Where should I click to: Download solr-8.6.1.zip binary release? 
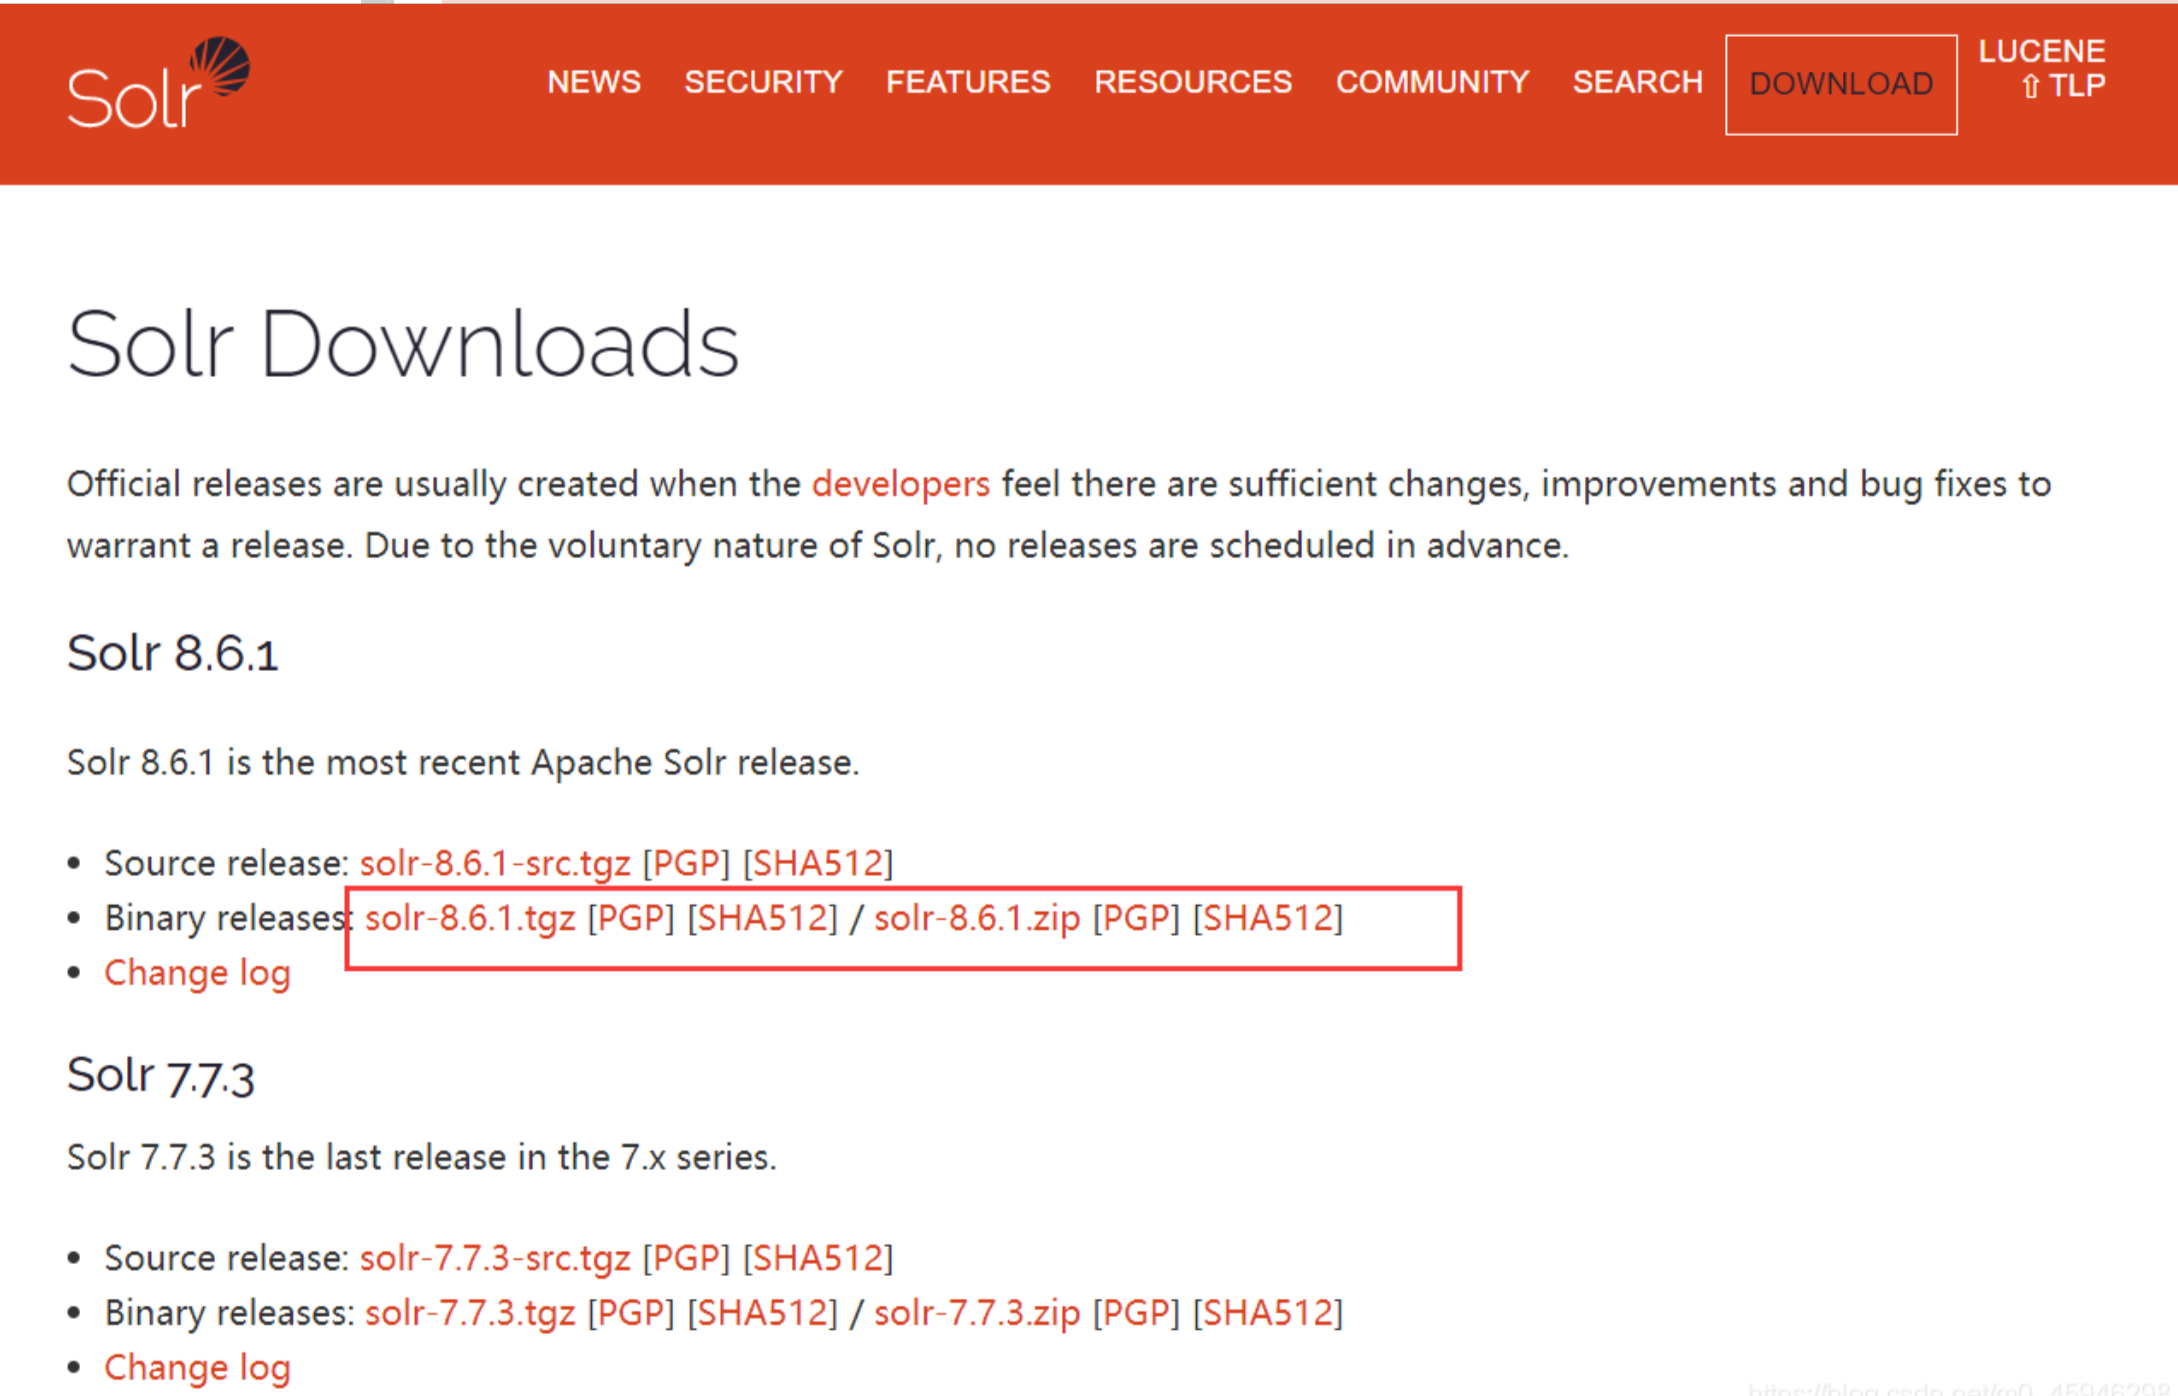pyautogui.click(x=977, y=918)
